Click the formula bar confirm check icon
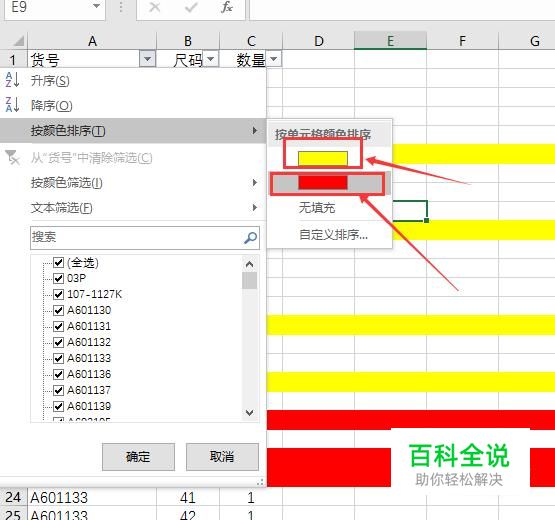Screen dimensions: 555x520 191,7
